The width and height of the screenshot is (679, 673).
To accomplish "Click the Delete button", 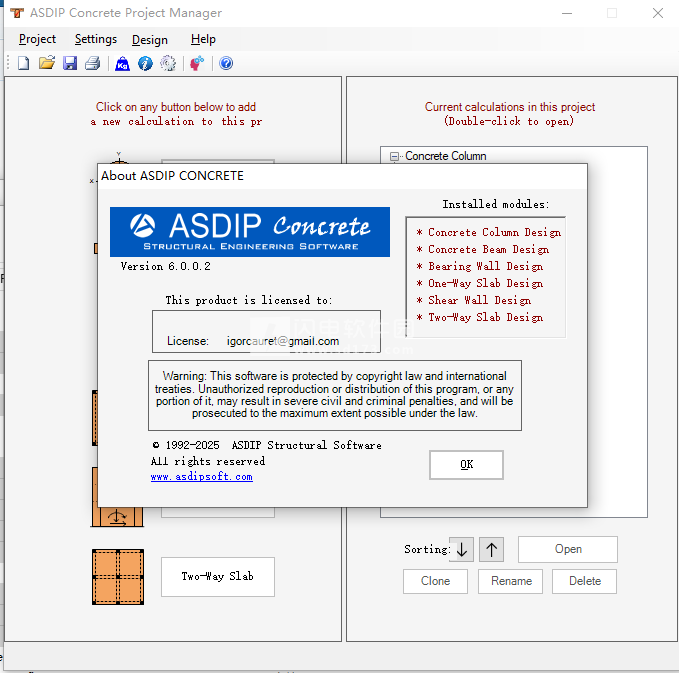I will (x=585, y=581).
